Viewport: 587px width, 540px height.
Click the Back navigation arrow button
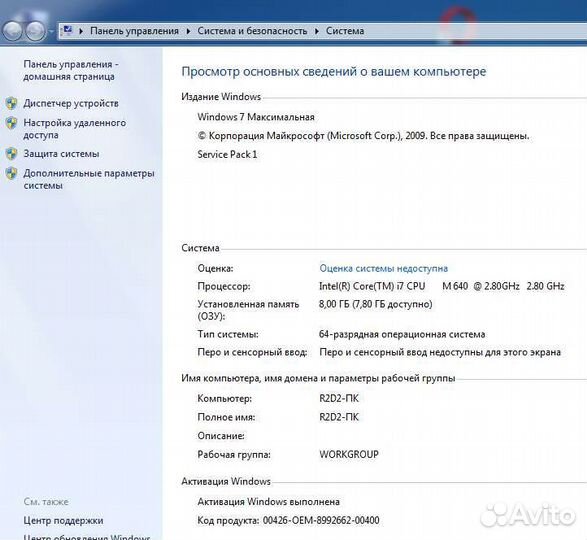point(13,30)
